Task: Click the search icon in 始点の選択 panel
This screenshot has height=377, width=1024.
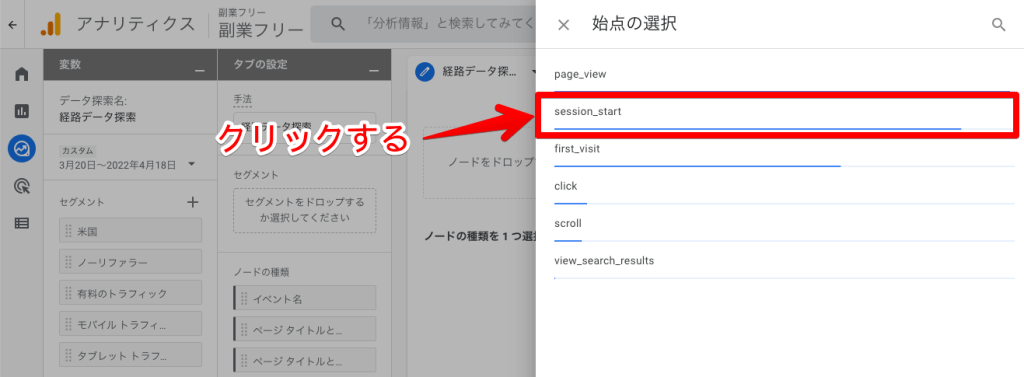Action: point(999,25)
